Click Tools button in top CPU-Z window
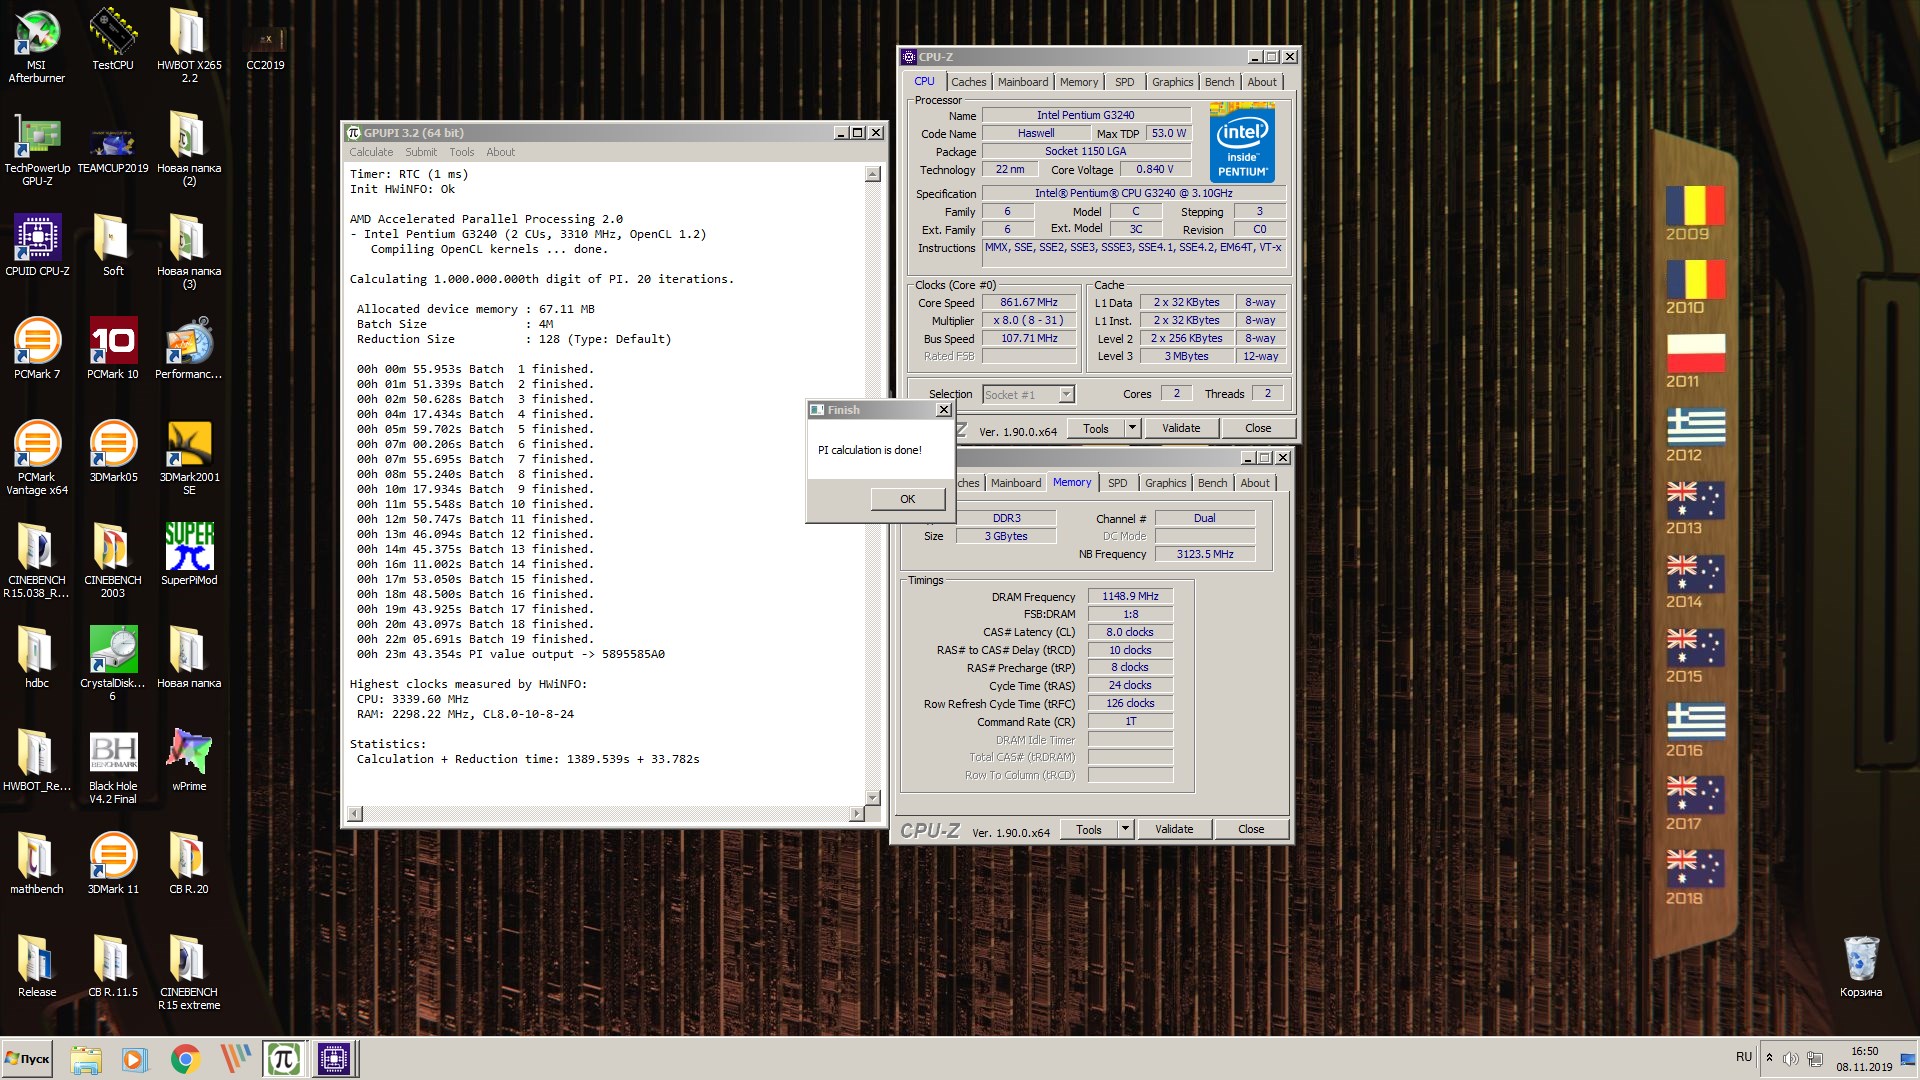The image size is (1920, 1080). [x=1096, y=428]
